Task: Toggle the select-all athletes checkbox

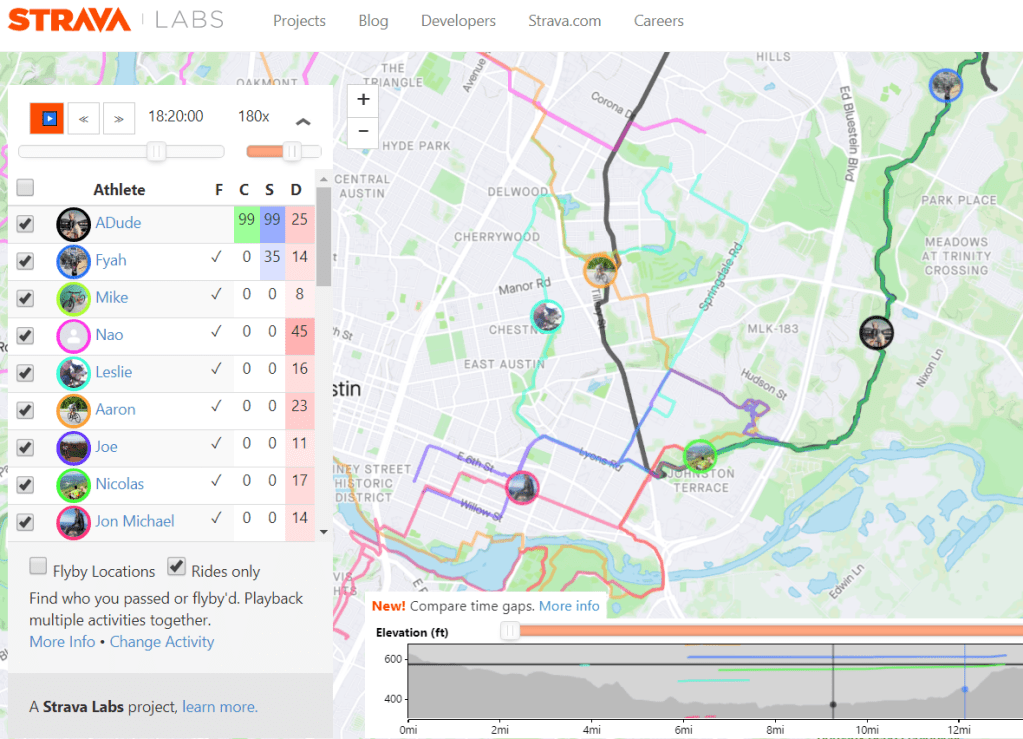Action: [x=25, y=188]
